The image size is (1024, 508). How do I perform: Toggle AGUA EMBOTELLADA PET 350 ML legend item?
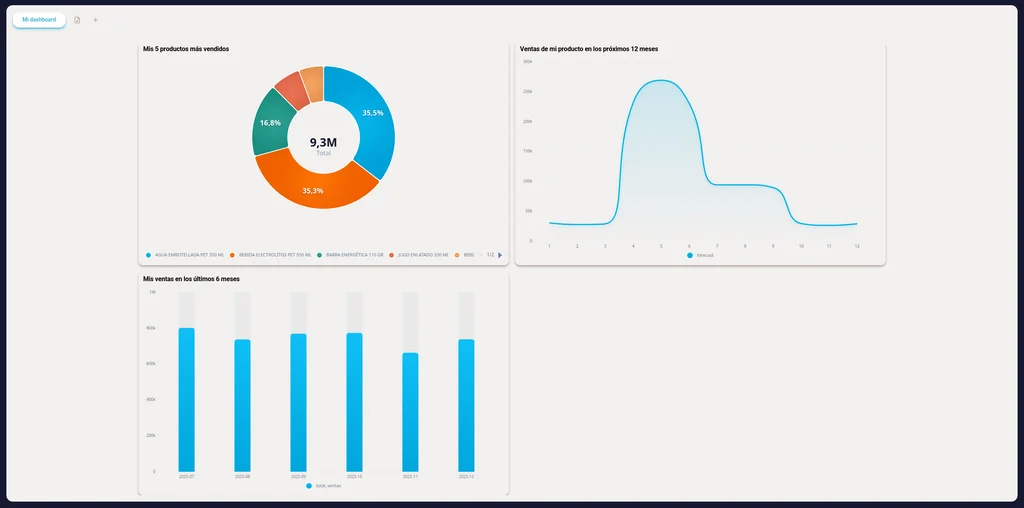click(185, 255)
